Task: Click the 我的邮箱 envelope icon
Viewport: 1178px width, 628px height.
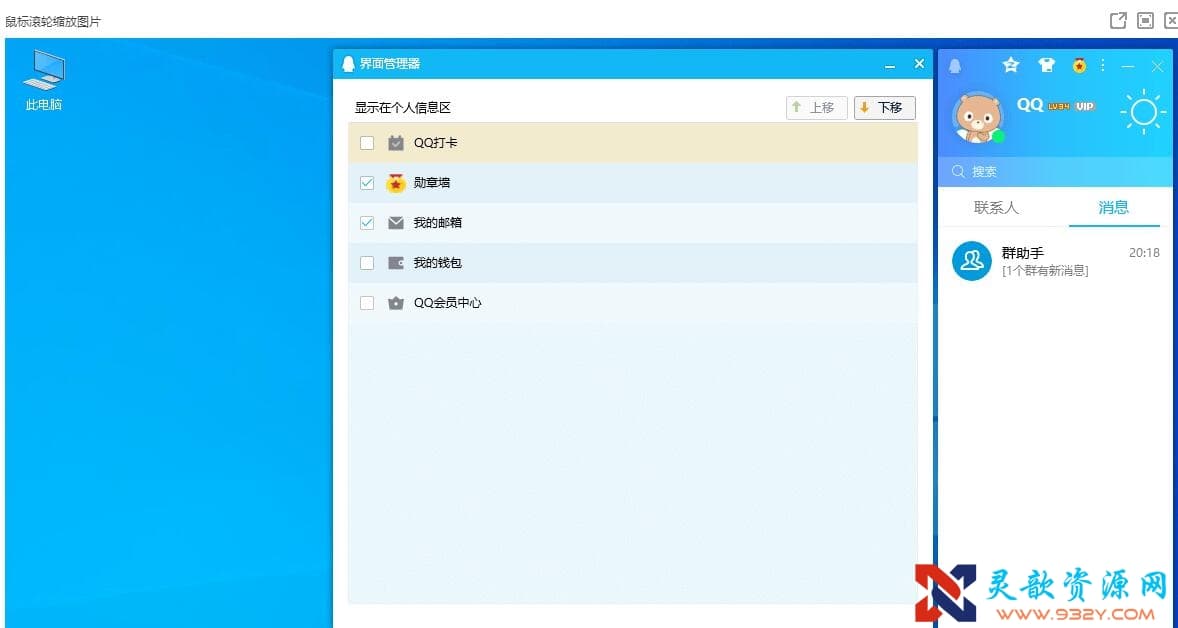Action: coord(396,223)
